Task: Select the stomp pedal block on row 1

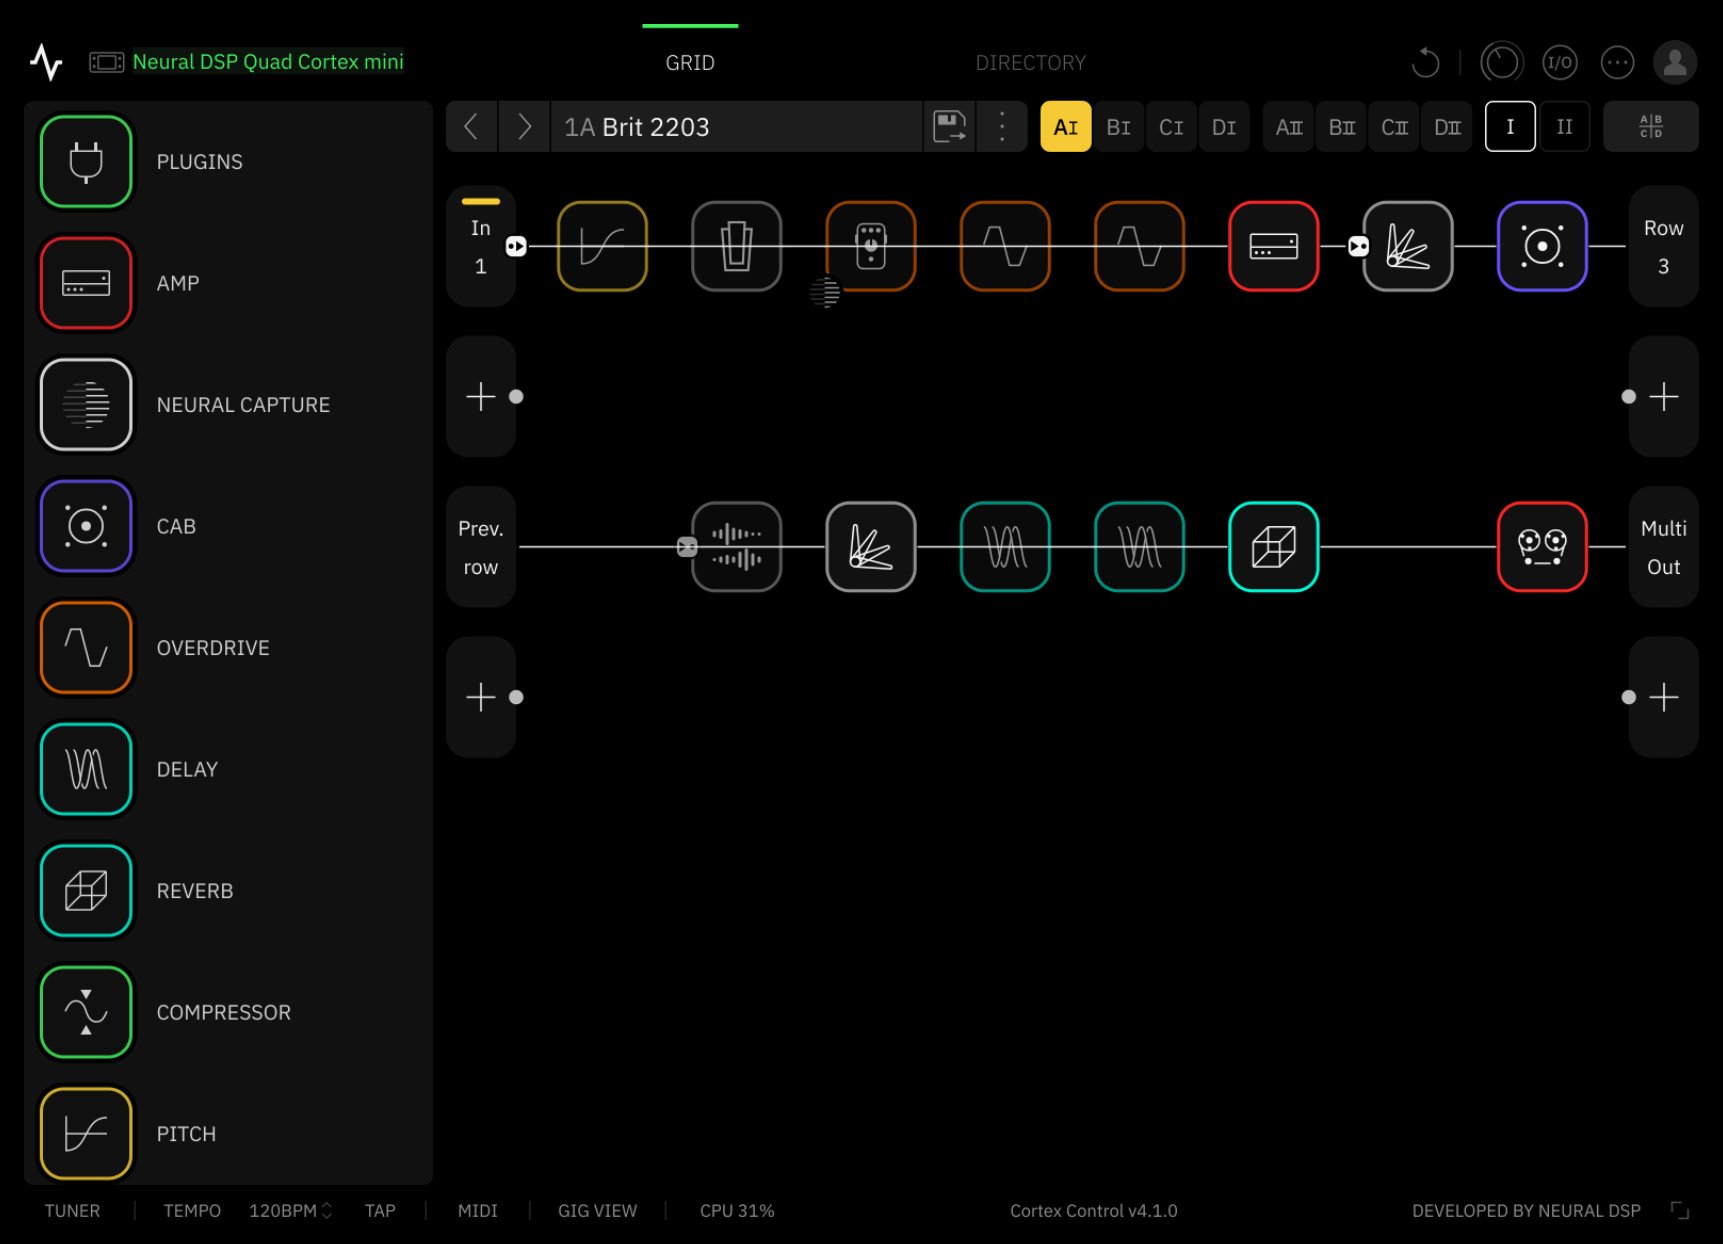Action: [870, 246]
